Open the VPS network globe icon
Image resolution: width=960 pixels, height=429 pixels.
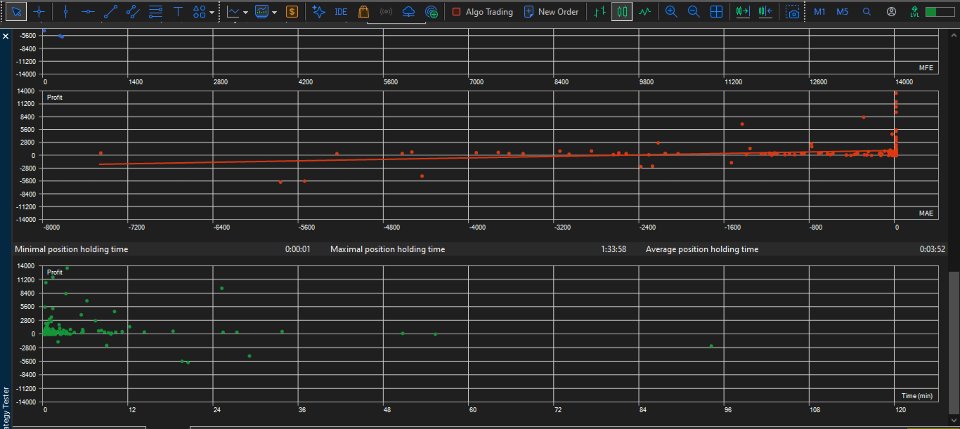tap(432, 12)
